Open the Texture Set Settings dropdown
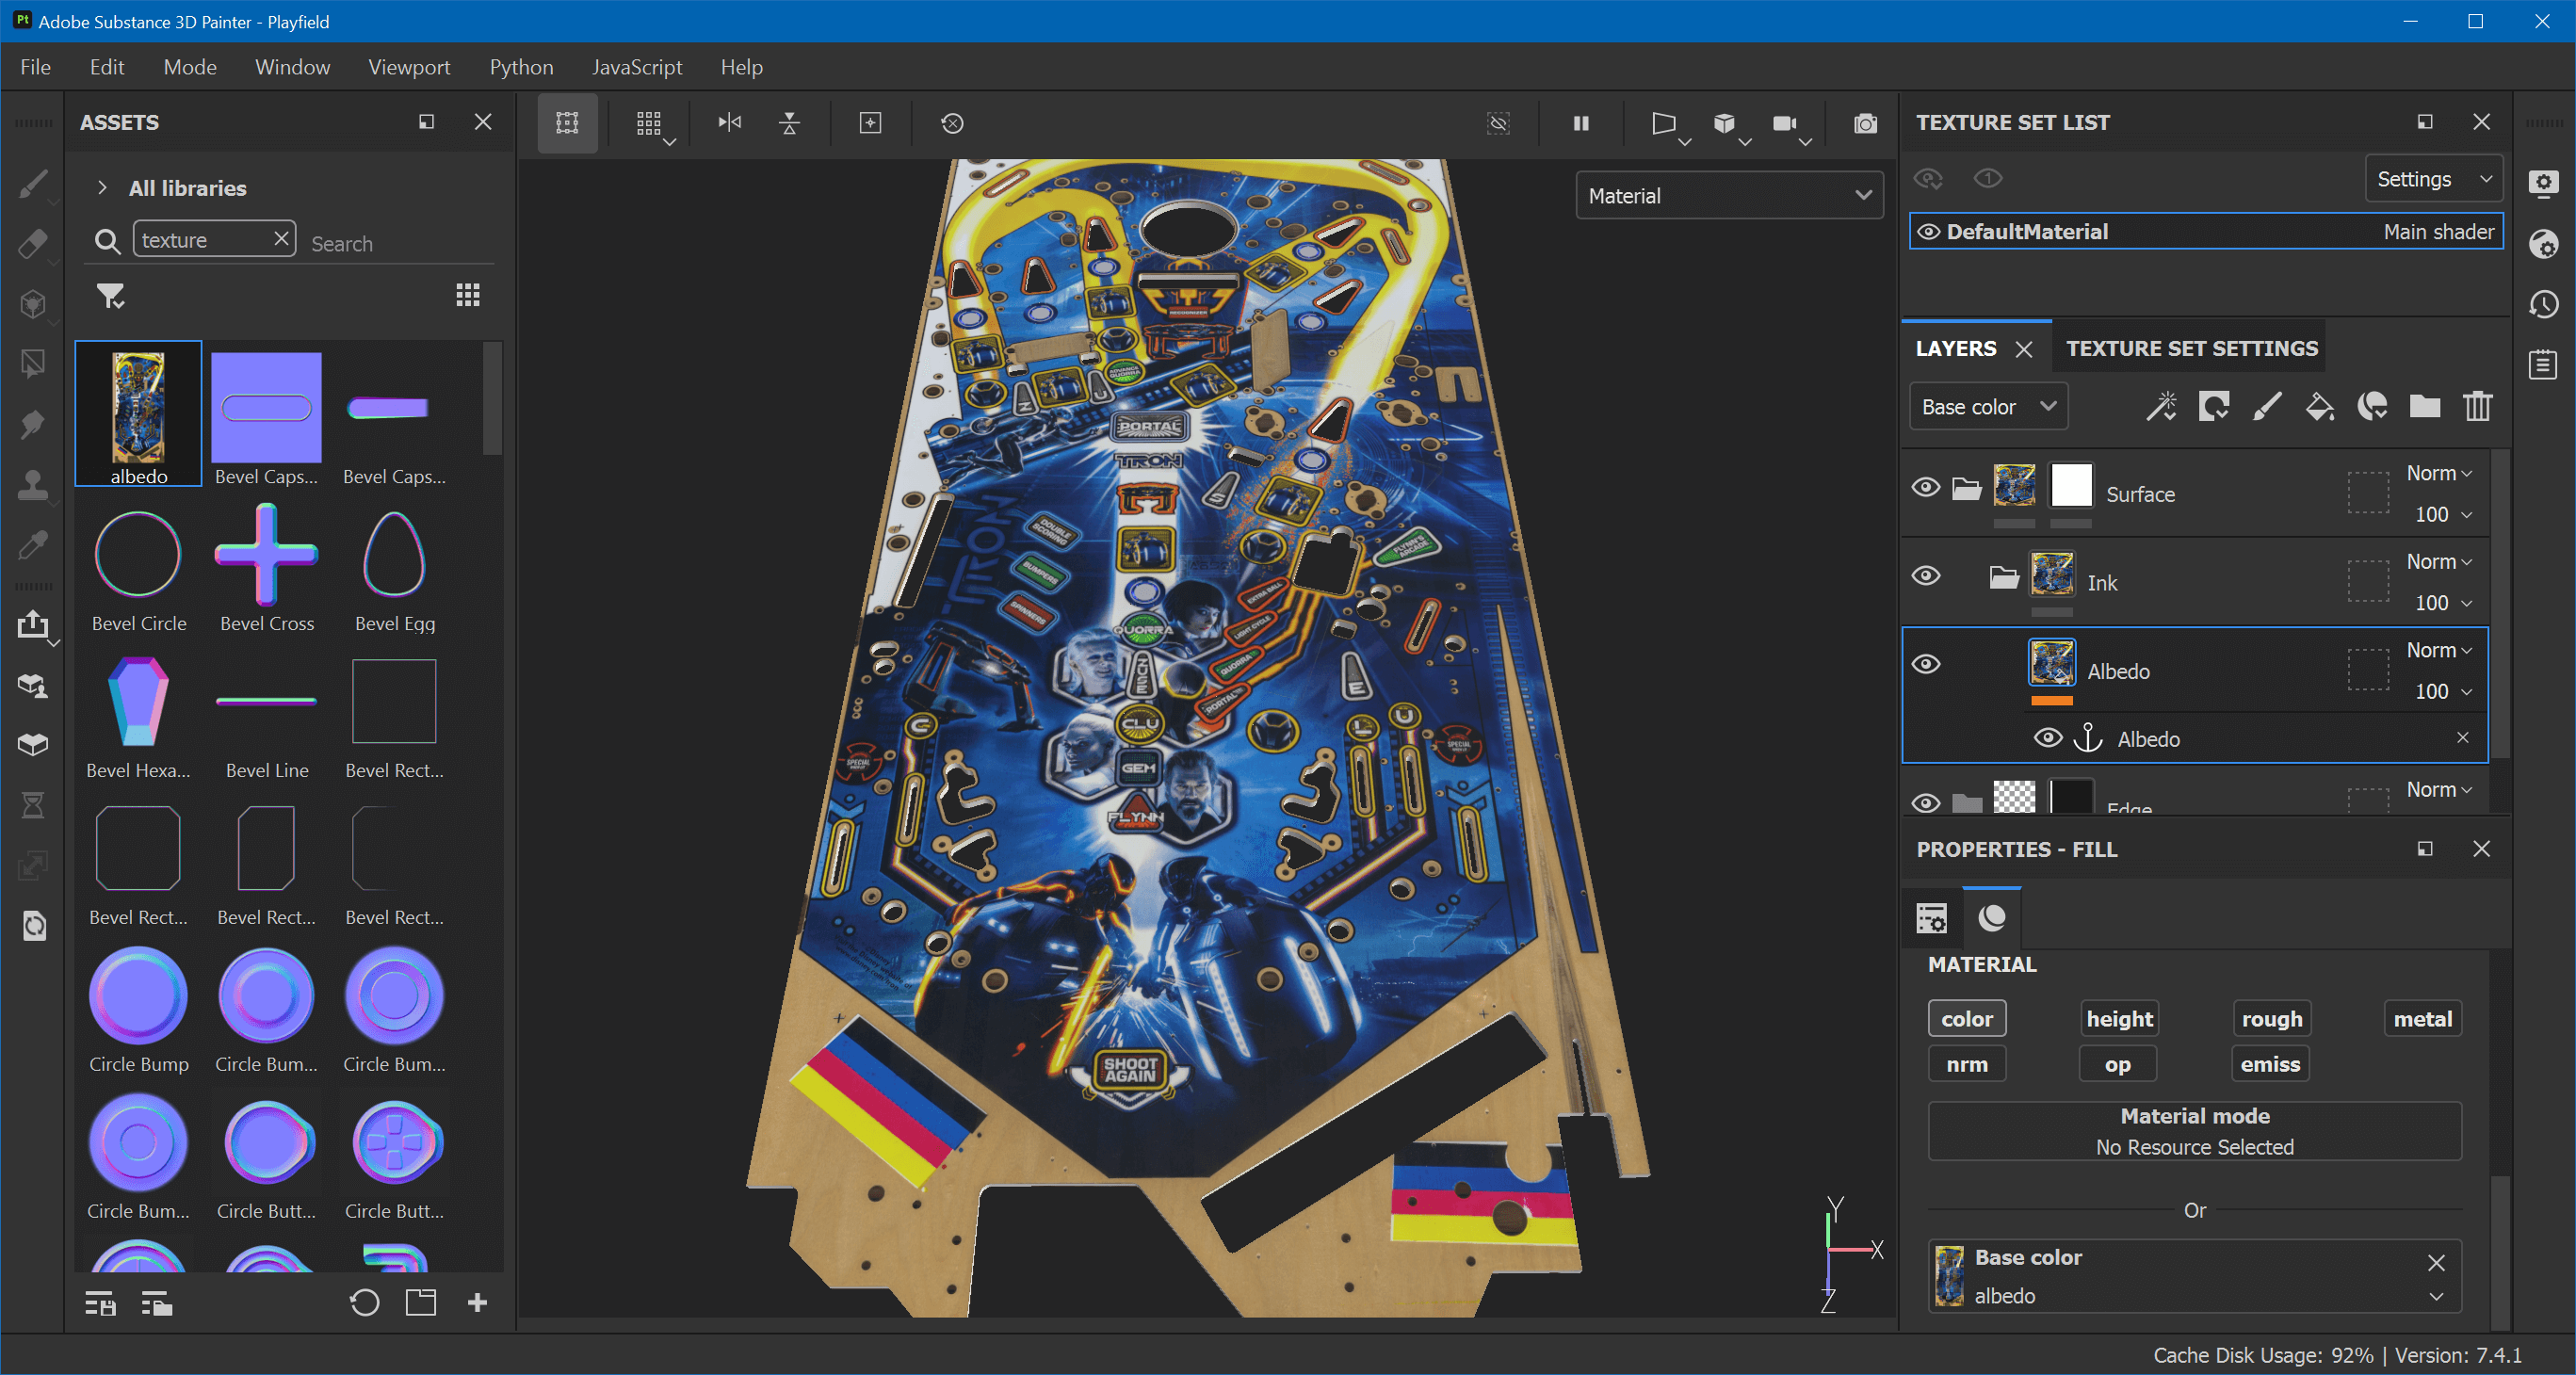2576x1375 pixels. coord(2432,179)
